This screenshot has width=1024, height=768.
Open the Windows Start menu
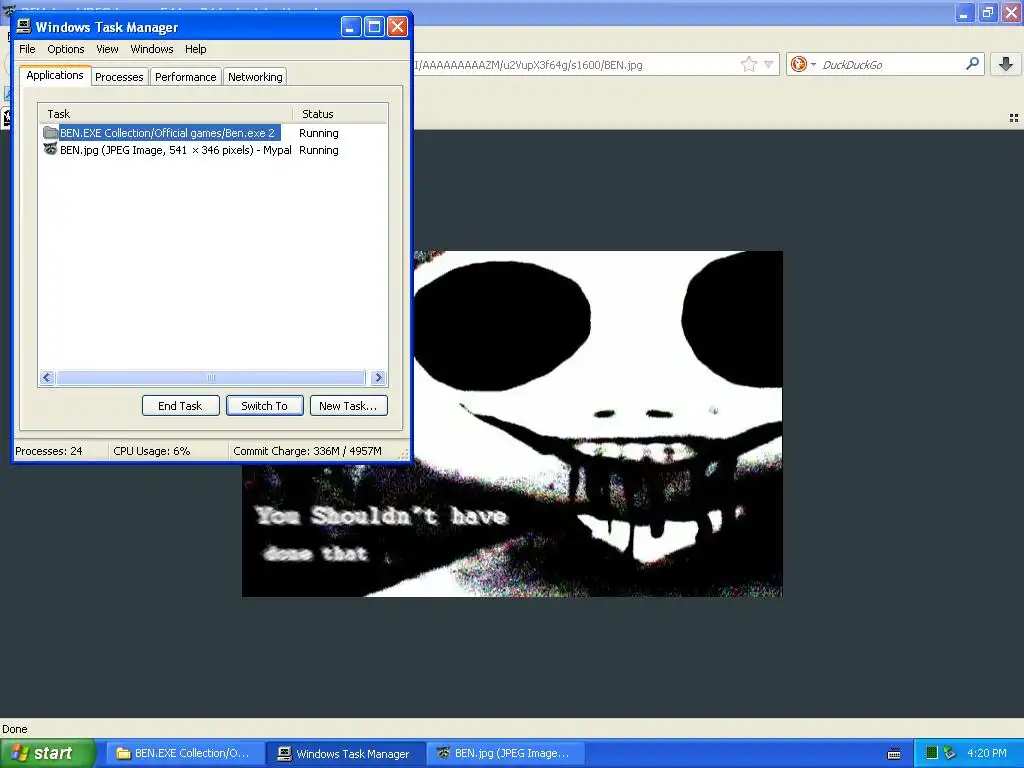[48, 753]
